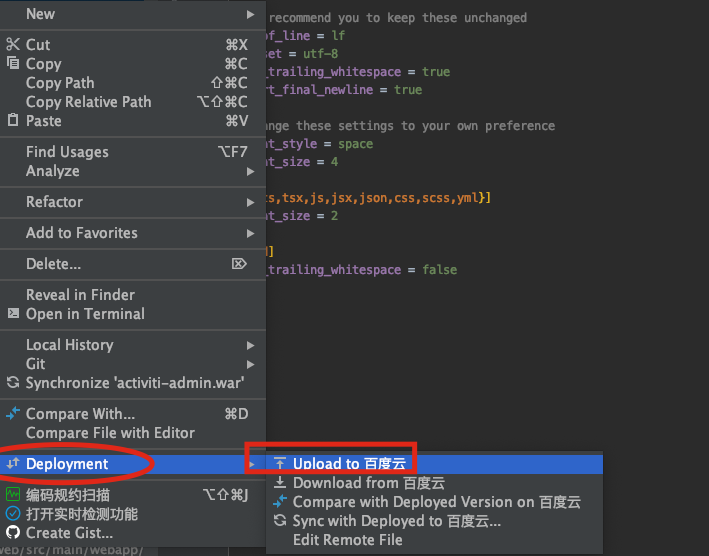Select Sync with Deployed to 百度云...
This screenshot has width=709, height=556.
[x=435, y=521]
